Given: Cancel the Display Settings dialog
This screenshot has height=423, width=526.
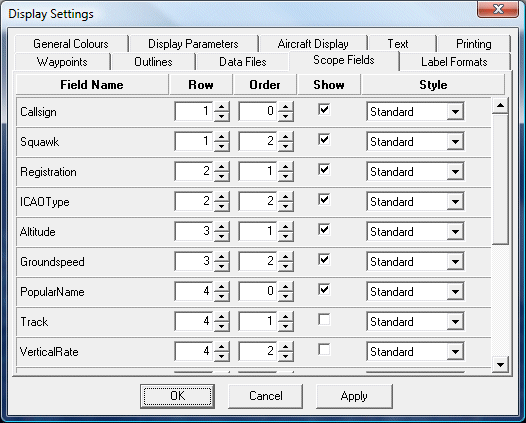Looking at the screenshot, I should click(x=266, y=396).
